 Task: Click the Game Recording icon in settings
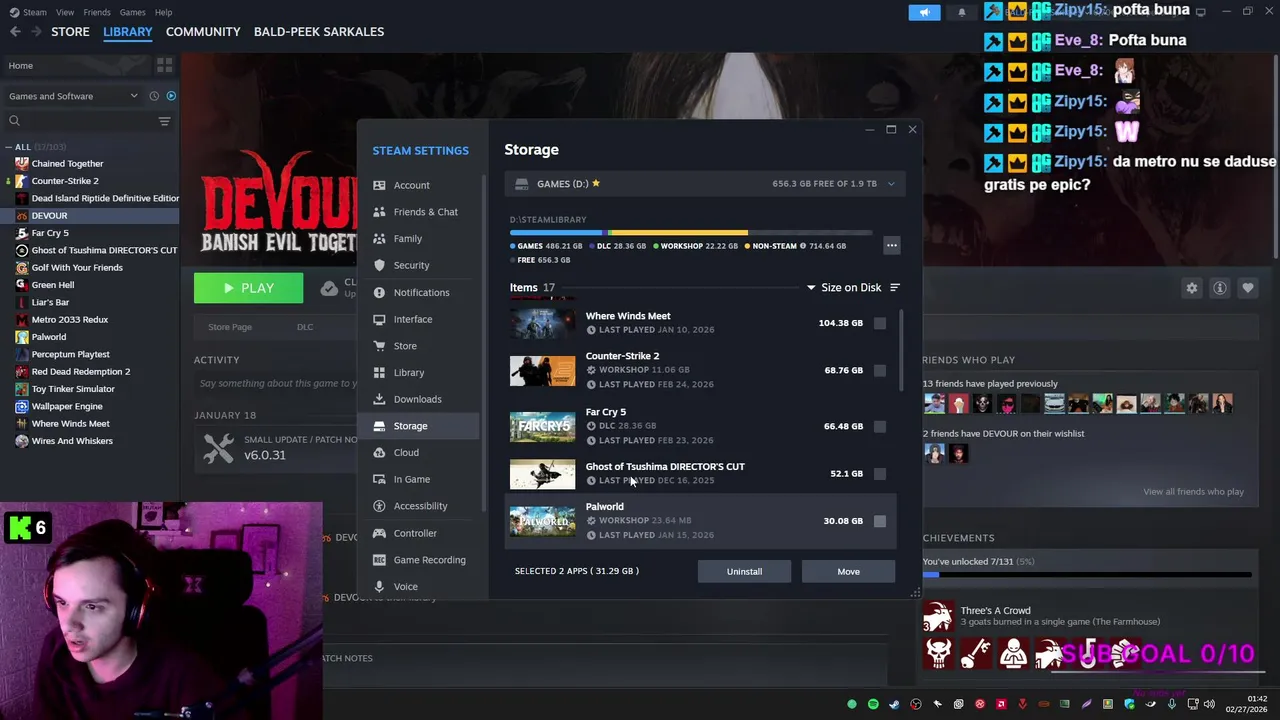(x=379, y=560)
